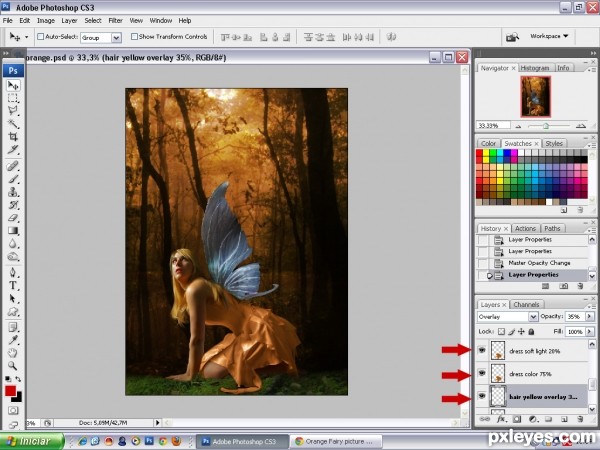Select the Move tool in toolbox

tap(13, 85)
